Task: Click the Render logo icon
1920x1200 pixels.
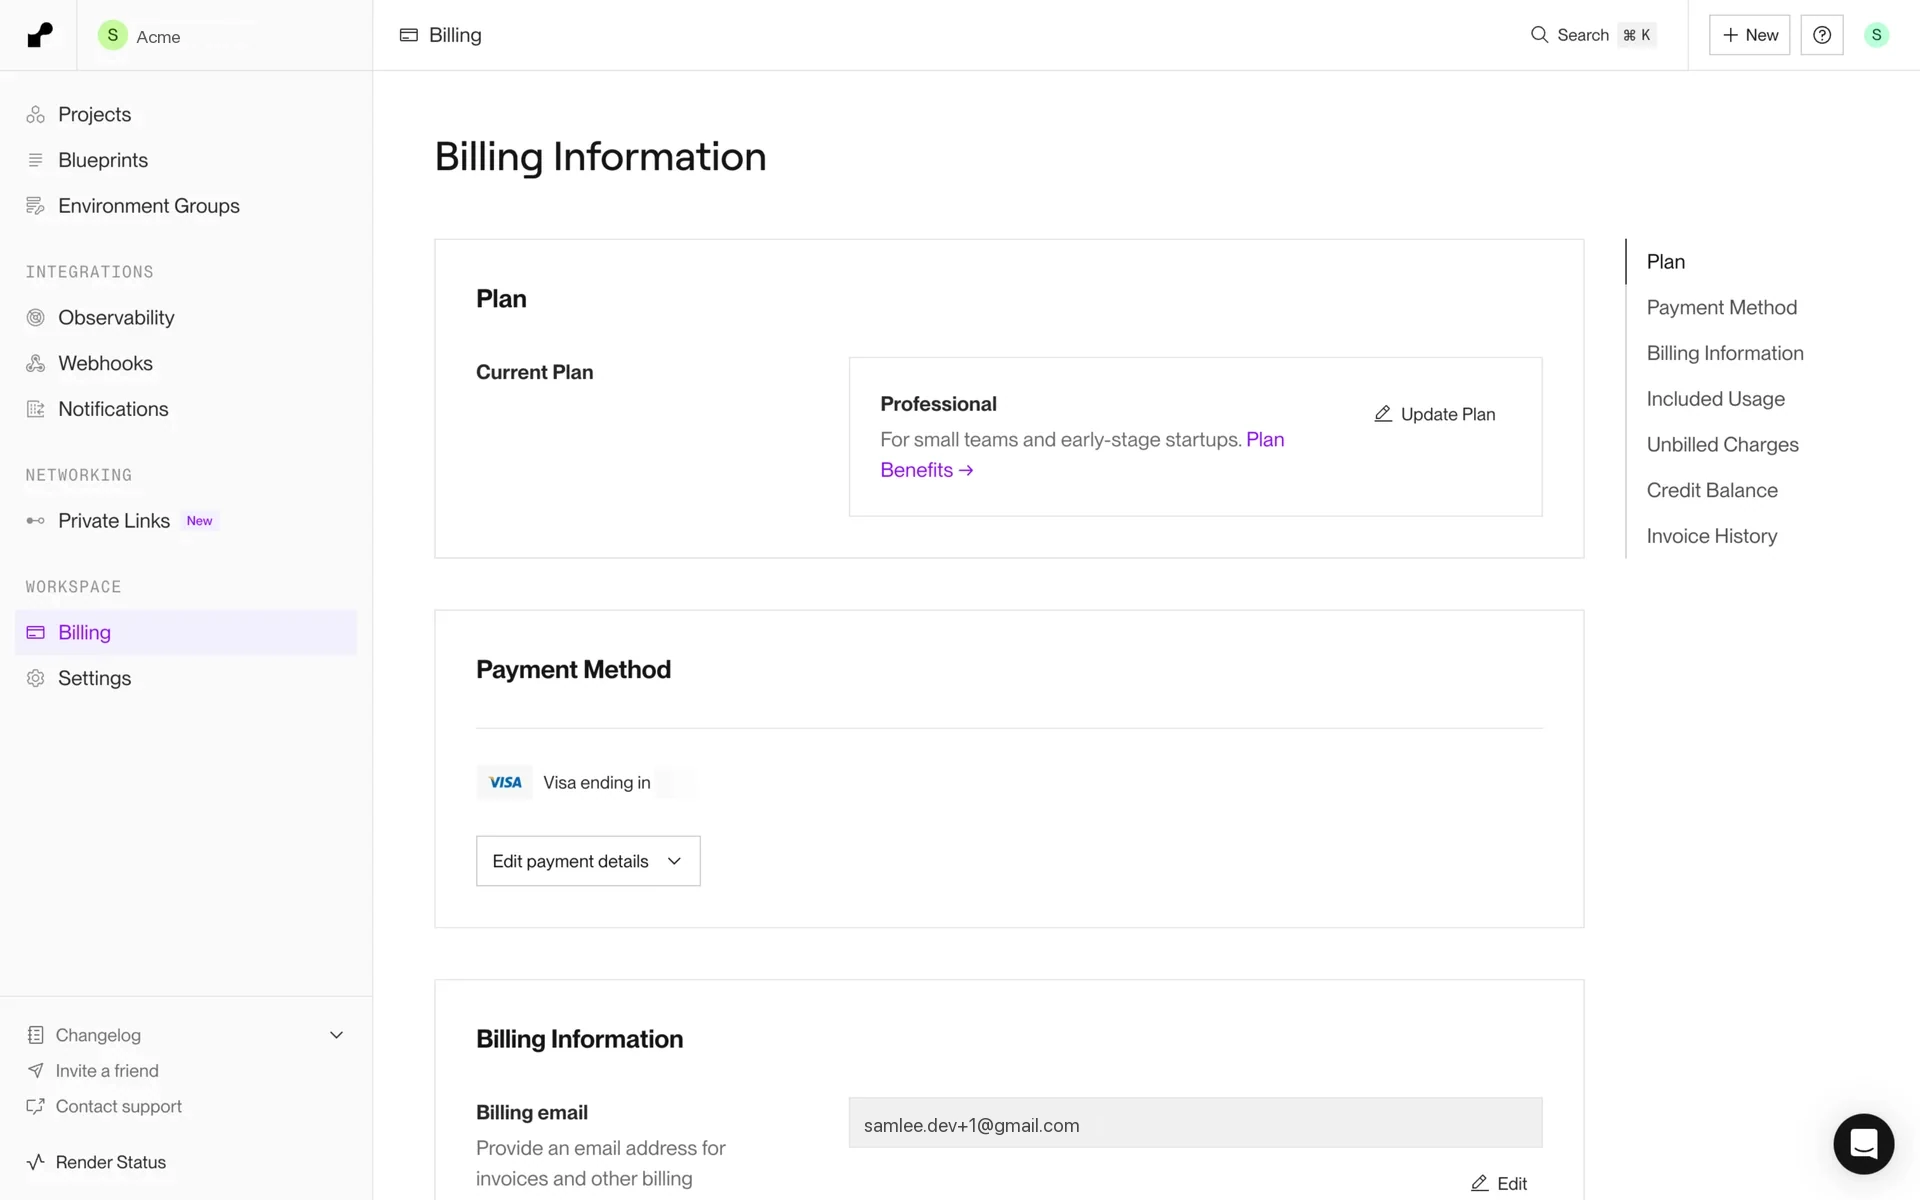Action: 39,35
